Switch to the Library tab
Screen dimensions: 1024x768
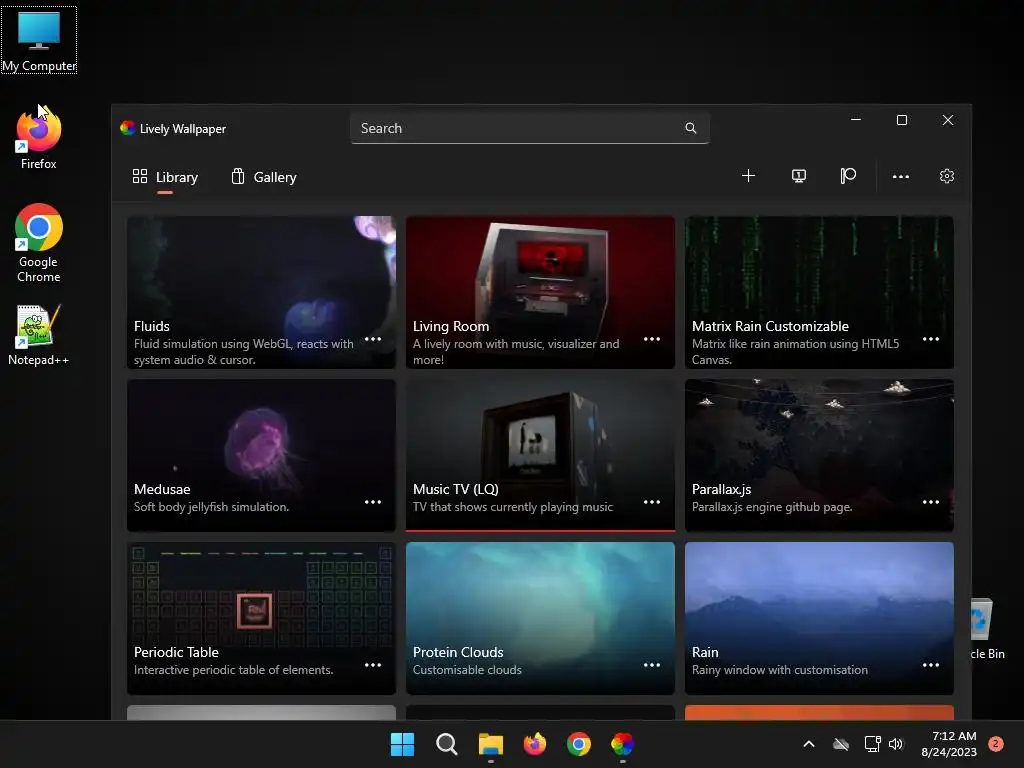pos(165,177)
